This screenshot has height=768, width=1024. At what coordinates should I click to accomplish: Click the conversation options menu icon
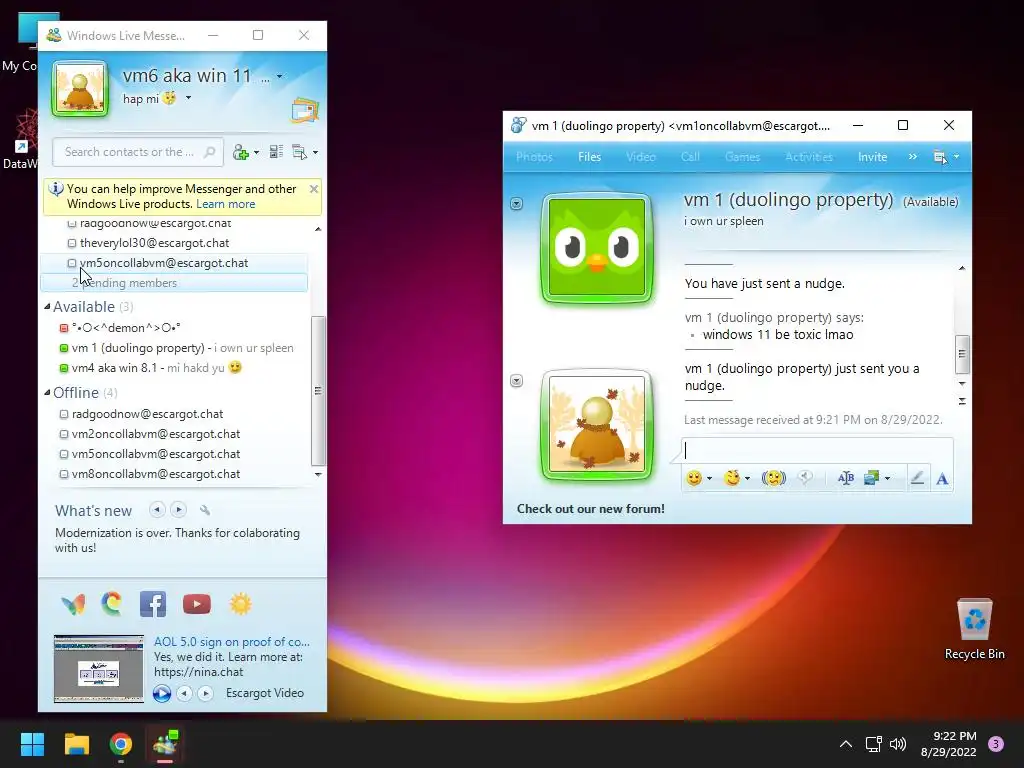click(x=940, y=157)
